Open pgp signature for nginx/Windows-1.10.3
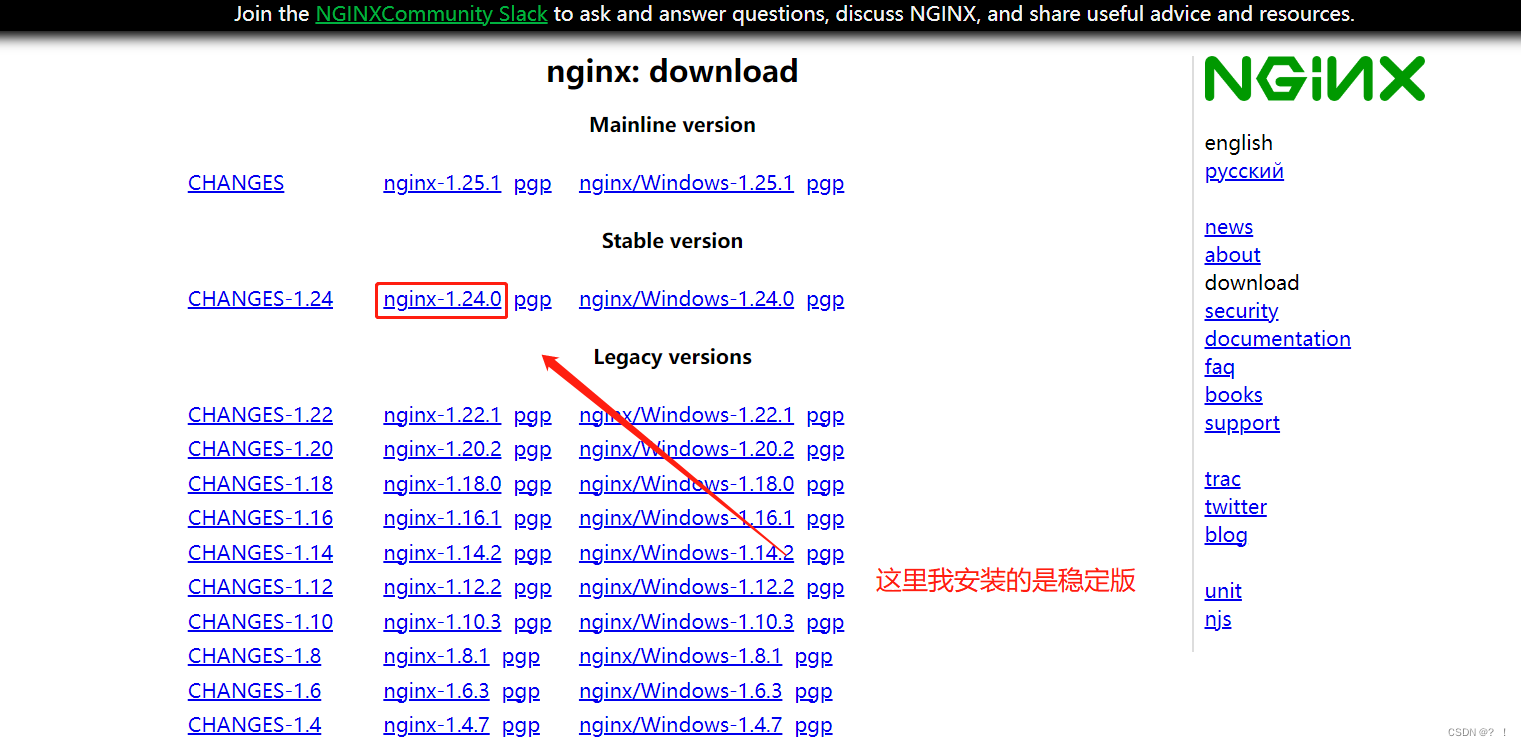The height and width of the screenshot is (746, 1521). (825, 623)
